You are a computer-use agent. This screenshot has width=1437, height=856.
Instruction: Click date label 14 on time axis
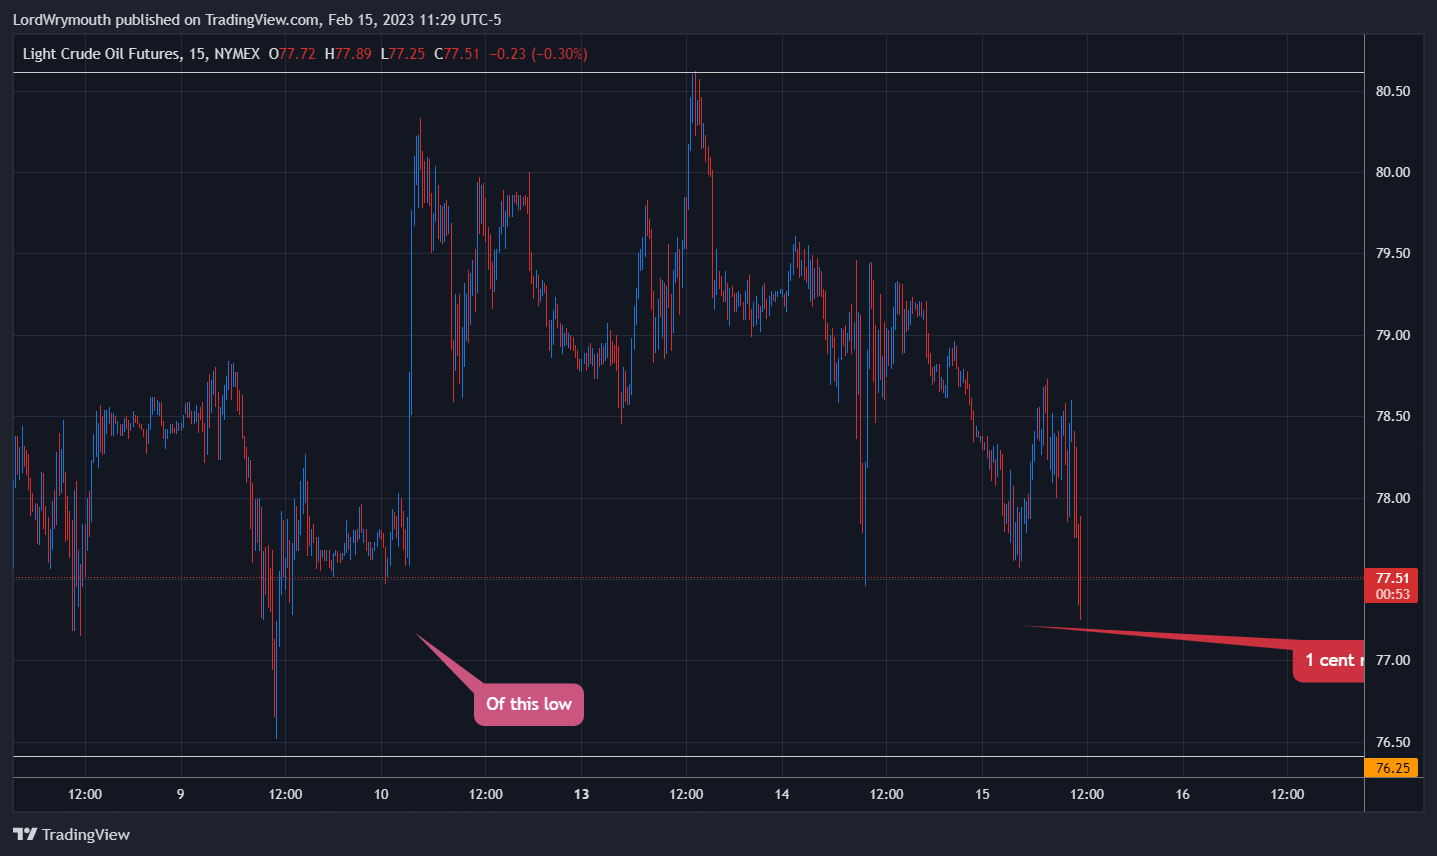coord(782,794)
